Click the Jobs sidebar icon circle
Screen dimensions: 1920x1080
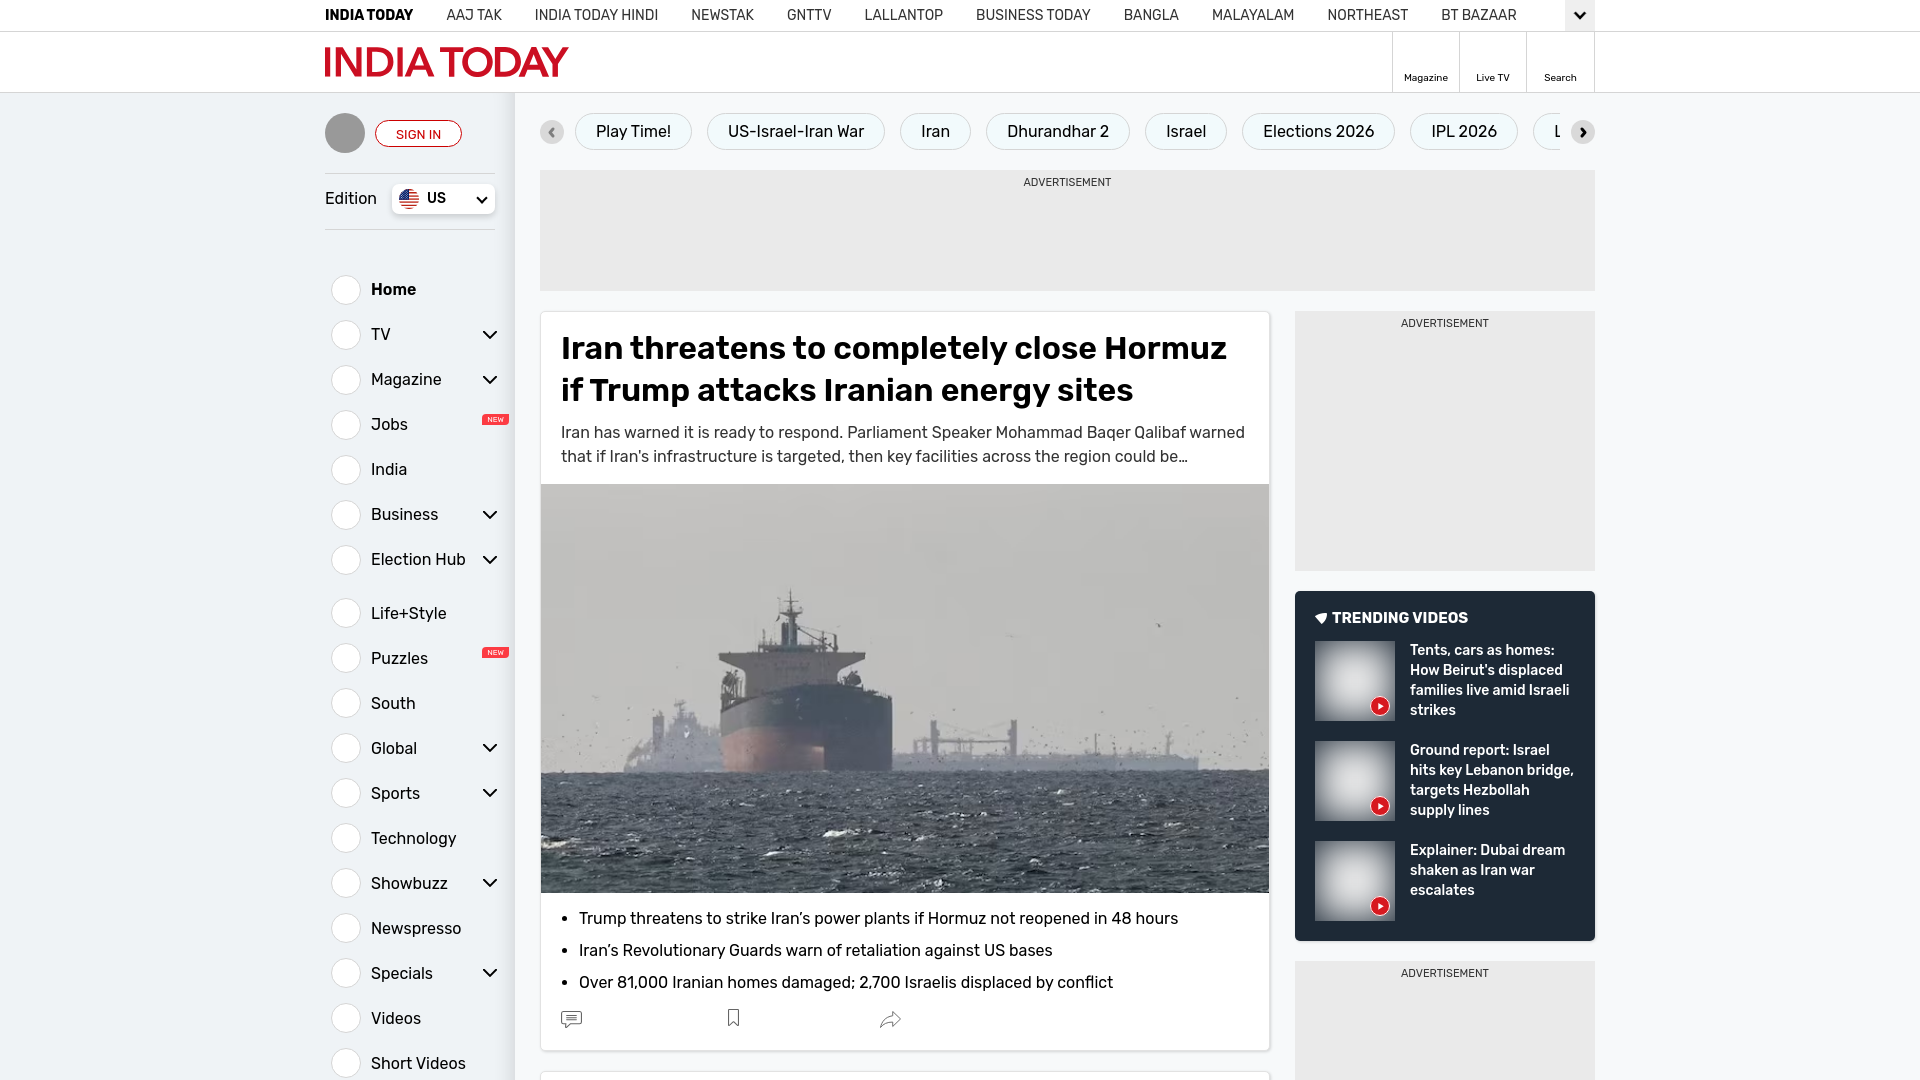[x=346, y=425]
